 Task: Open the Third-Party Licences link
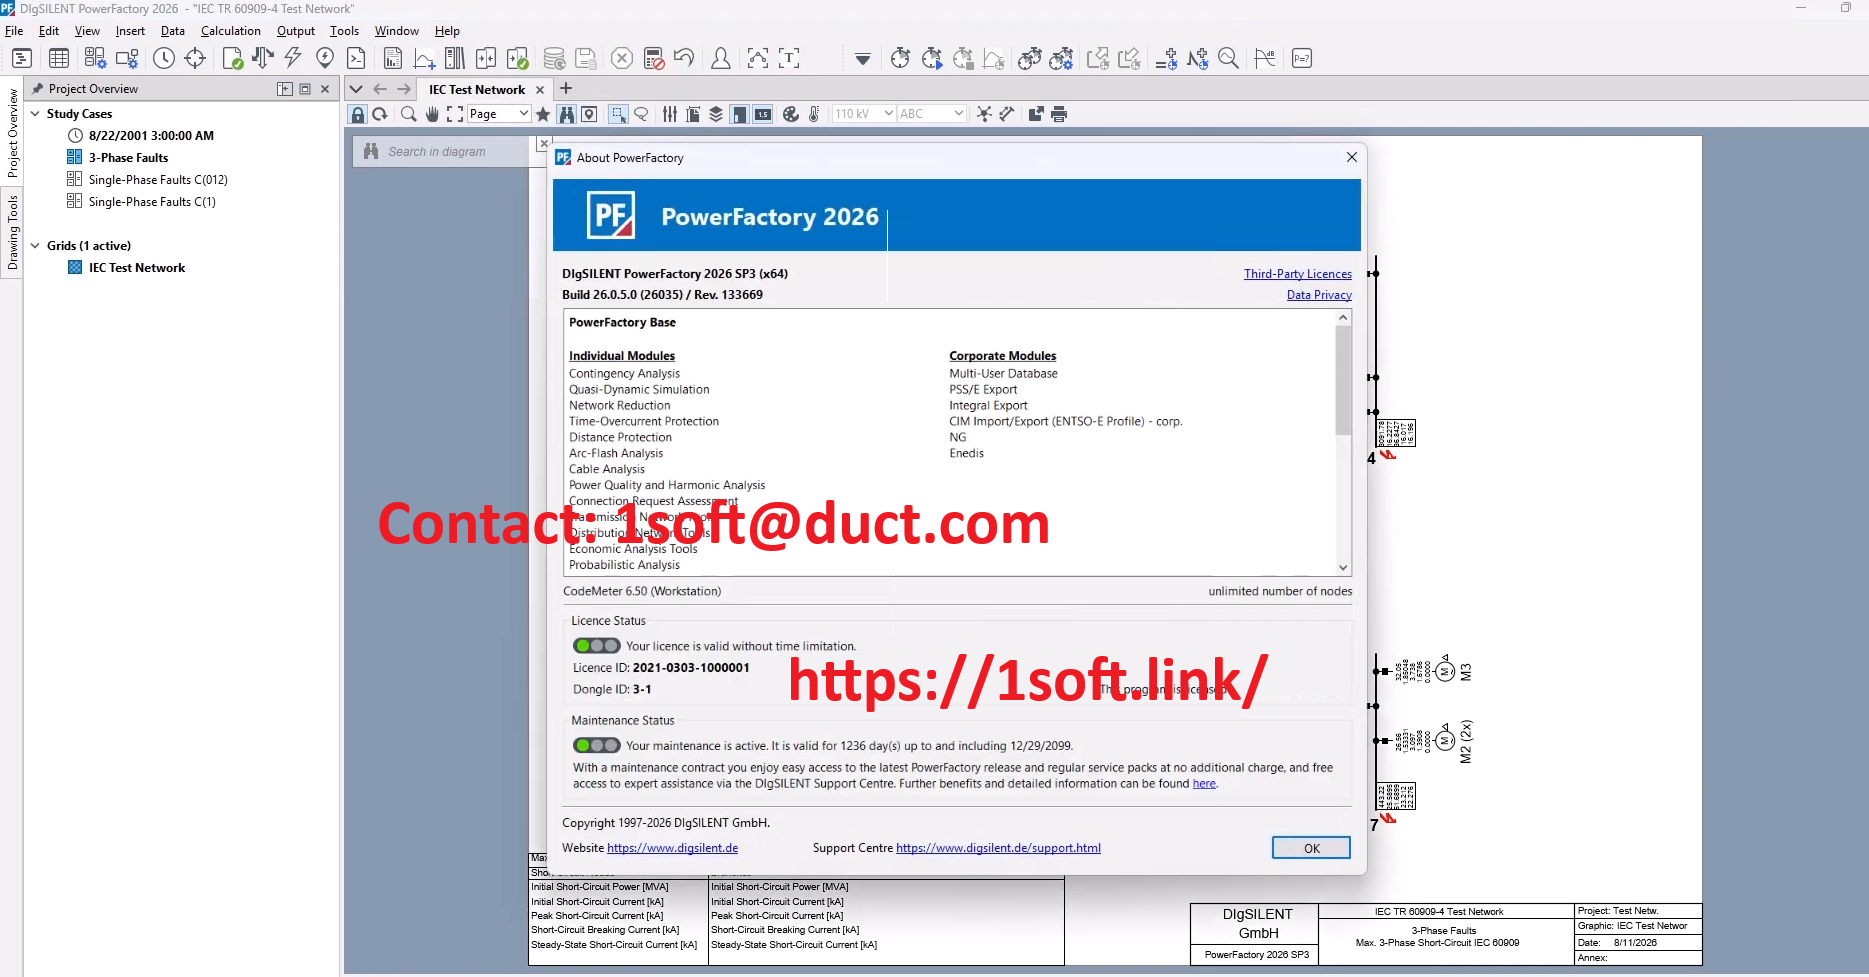(x=1297, y=274)
